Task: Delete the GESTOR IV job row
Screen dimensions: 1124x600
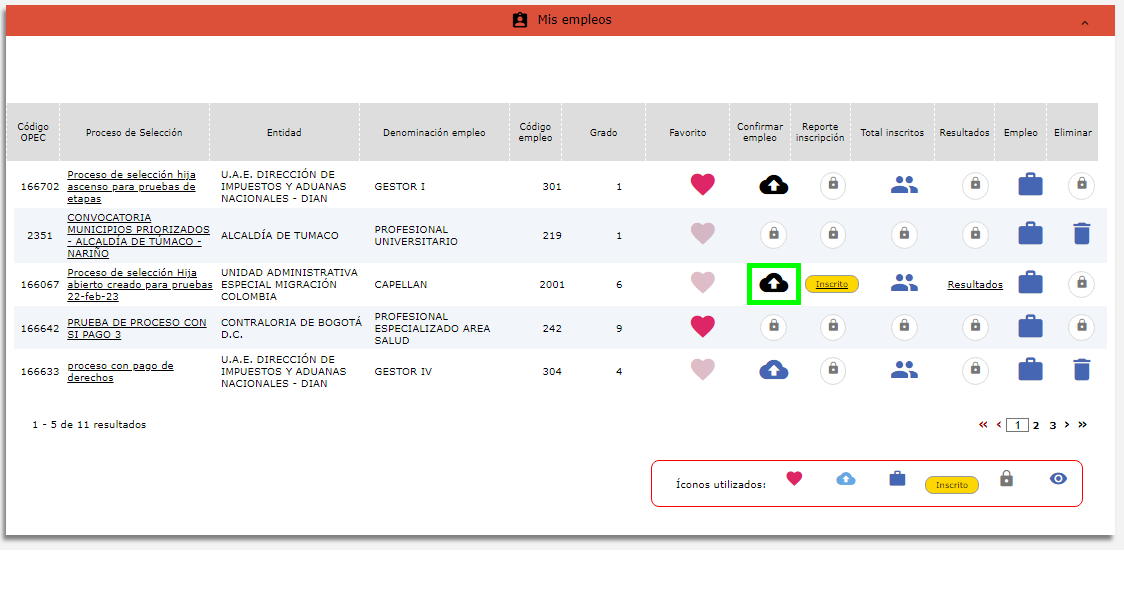Action: click(x=1081, y=370)
